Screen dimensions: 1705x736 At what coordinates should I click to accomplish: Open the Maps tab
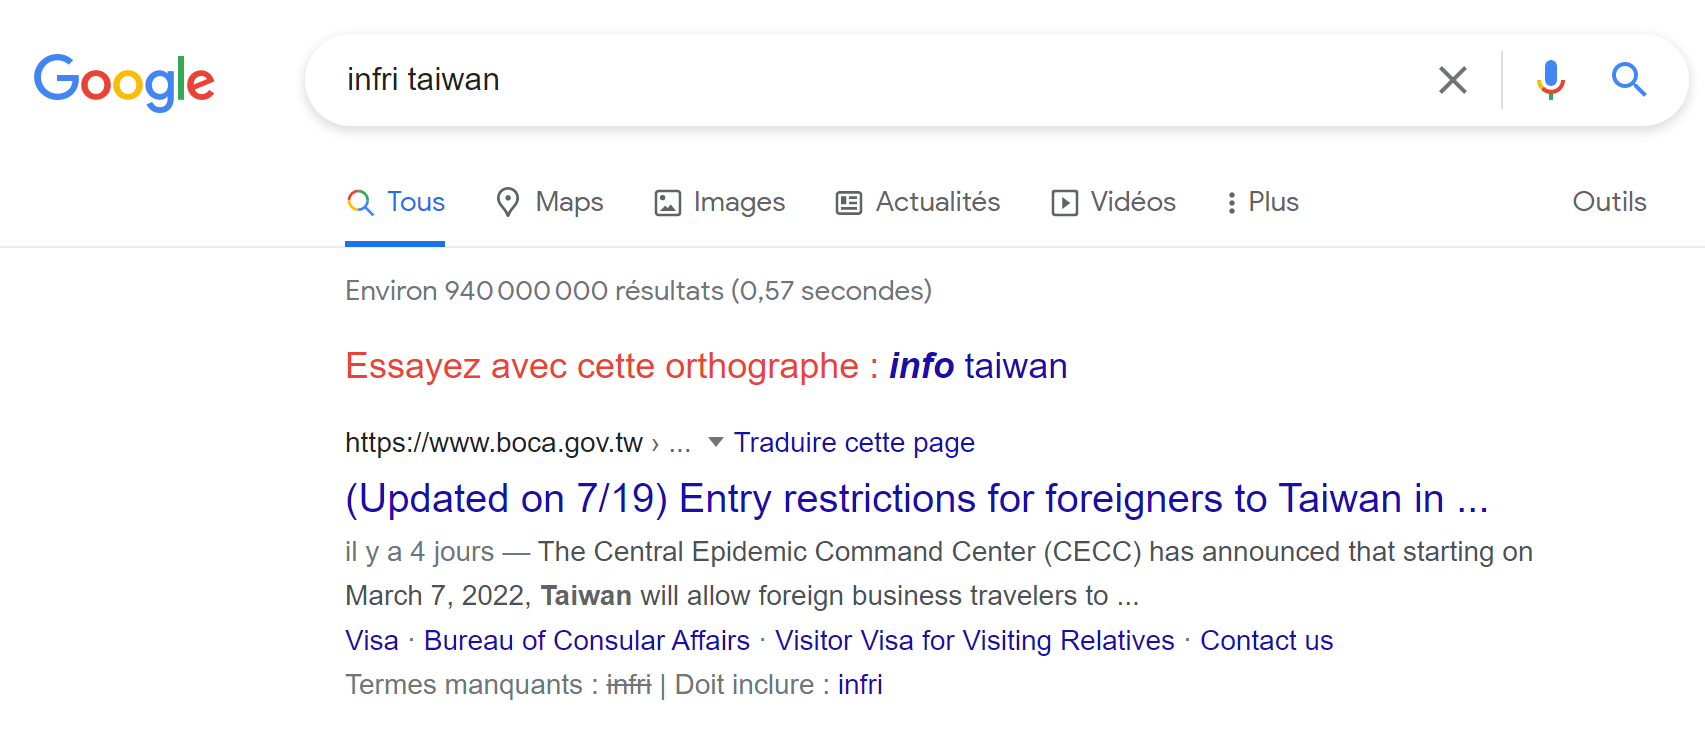(x=550, y=202)
